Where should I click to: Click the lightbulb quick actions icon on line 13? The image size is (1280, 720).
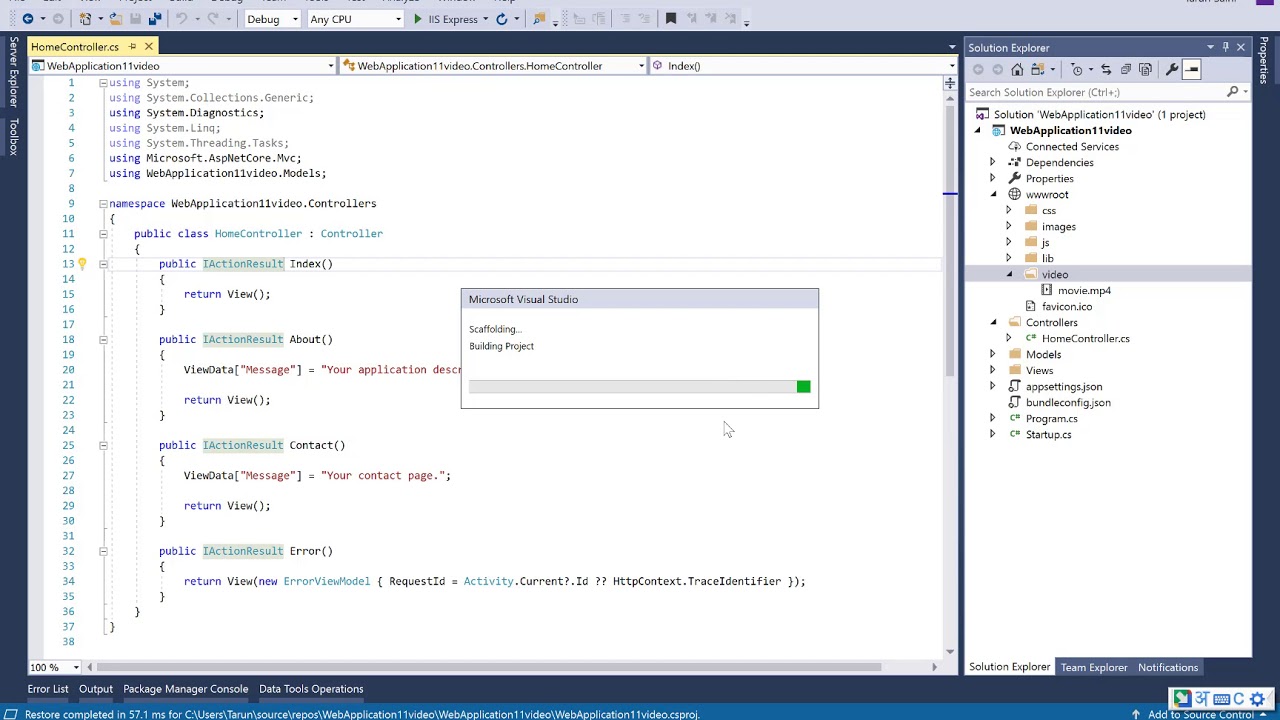tap(82, 264)
